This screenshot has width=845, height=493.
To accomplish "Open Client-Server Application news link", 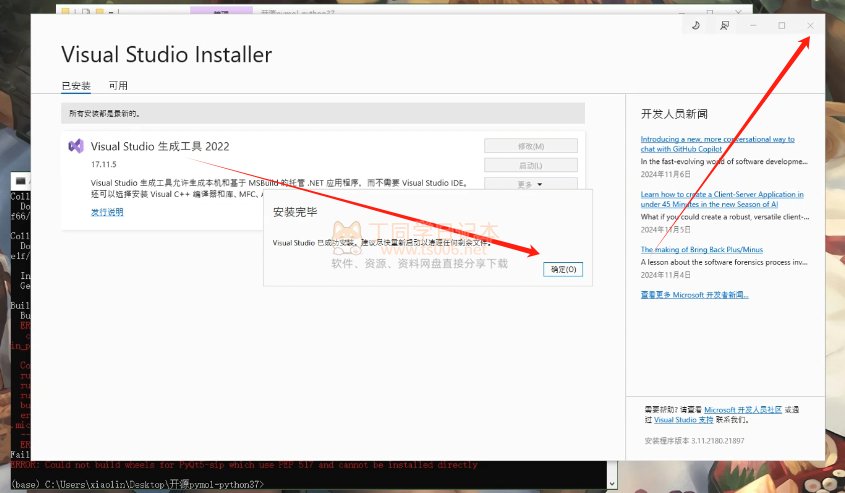I will coord(722,199).
